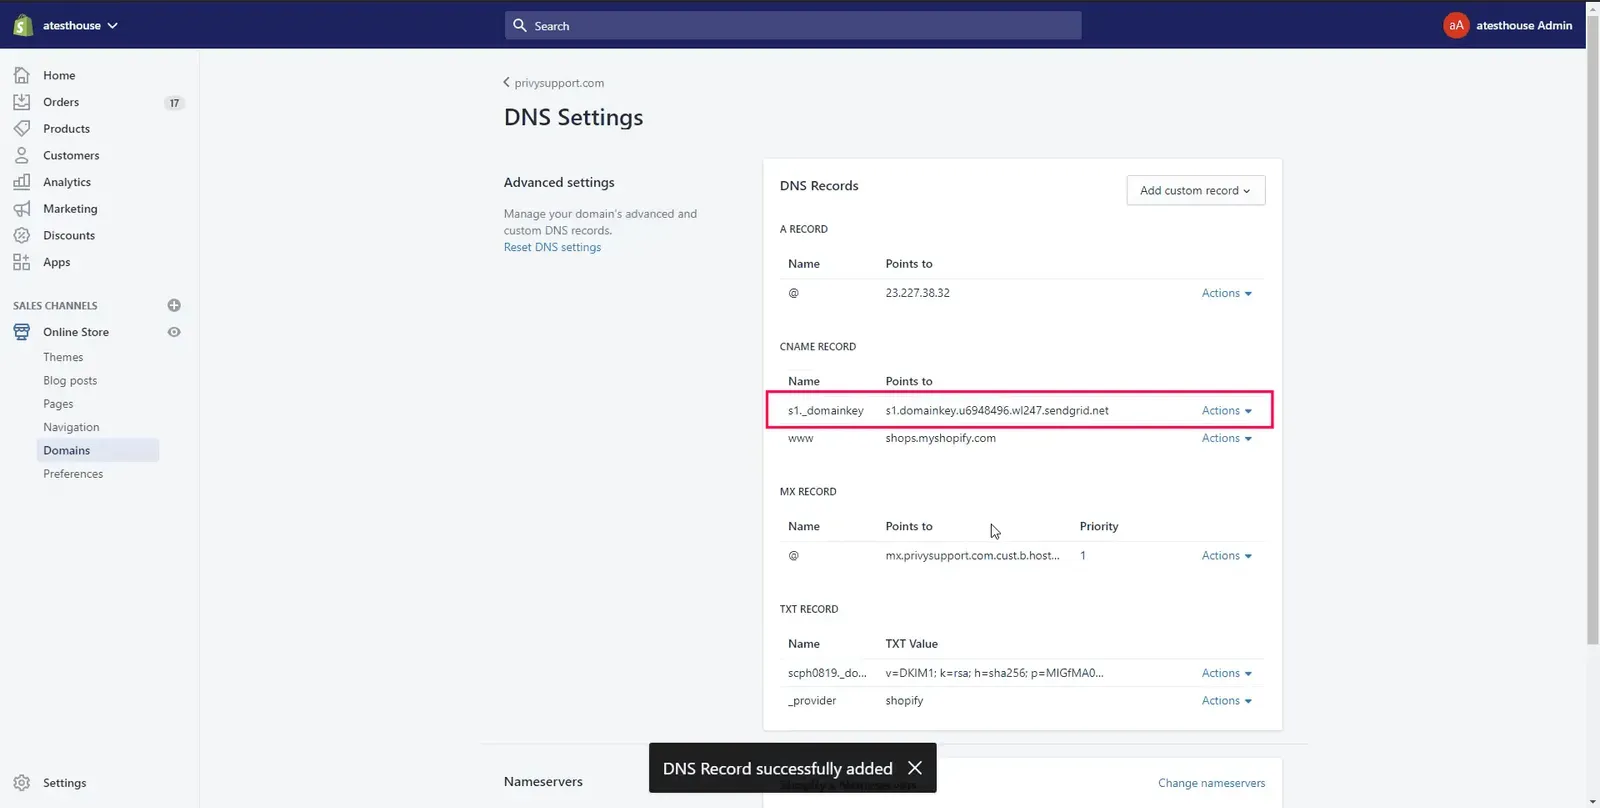Open the atesthouse Admin account menu
This screenshot has height=808, width=1600.
point(1523,25)
